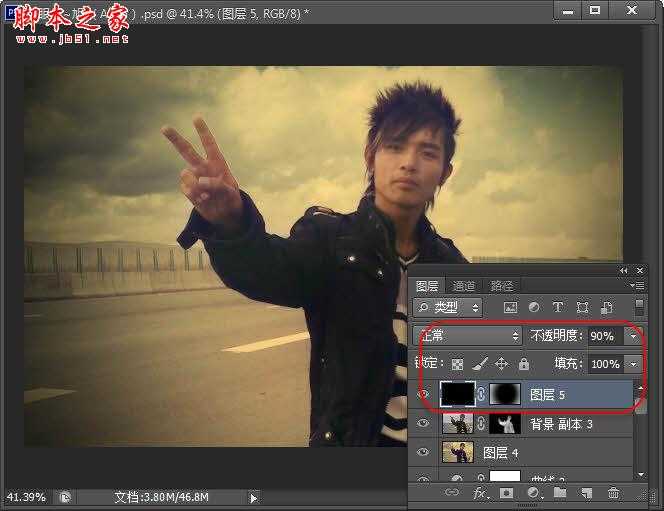The image size is (664, 511).
Task: Click the 不透明度 opacity label
Action: pos(556,336)
